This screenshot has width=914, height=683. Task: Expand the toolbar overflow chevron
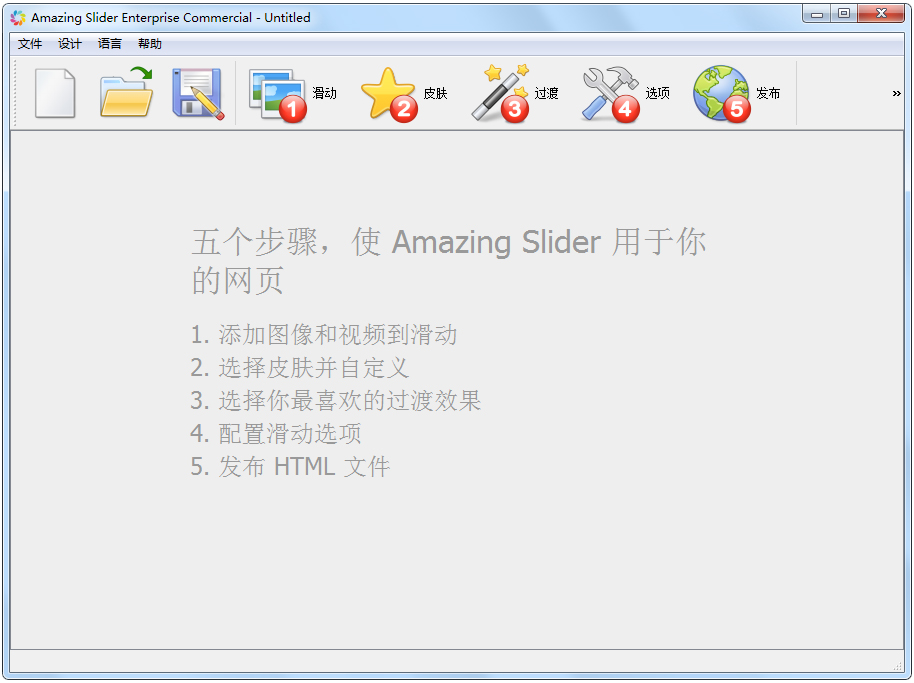(x=896, y=93)
